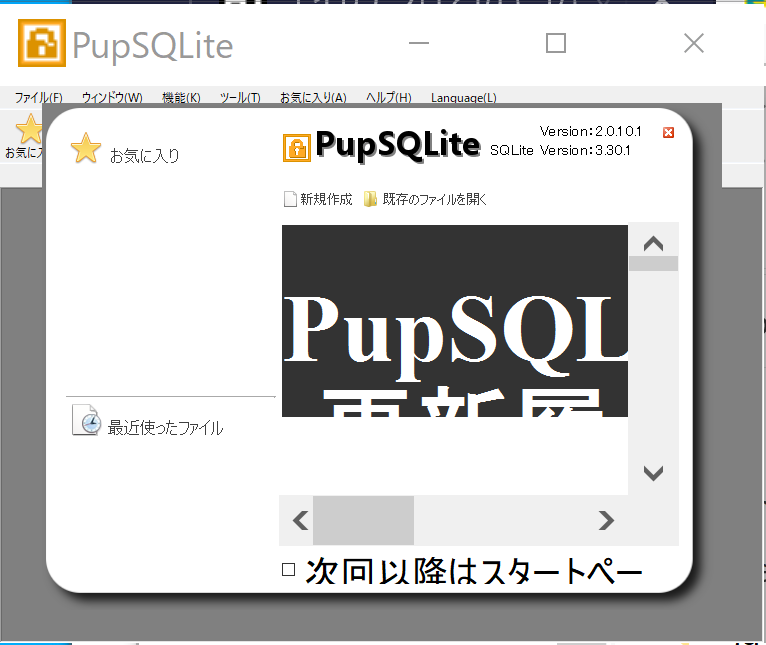Click the PupSQL banner image
766x645 pixels.
455,321
